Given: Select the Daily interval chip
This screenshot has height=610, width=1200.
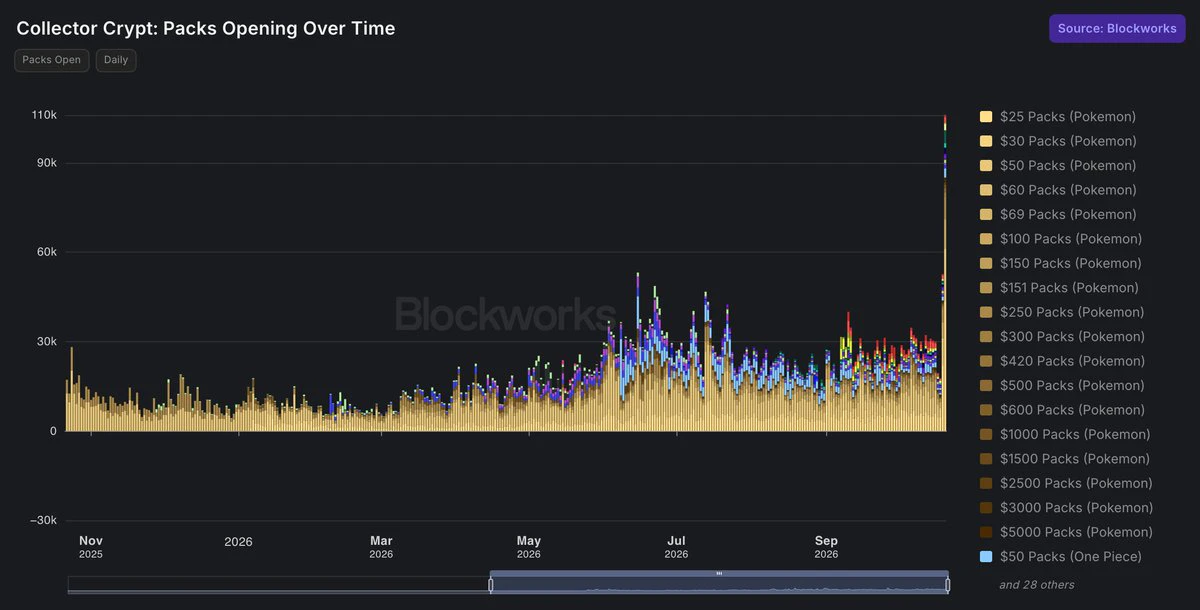Looking at the screenshot, I should click(x=116, y=60).
